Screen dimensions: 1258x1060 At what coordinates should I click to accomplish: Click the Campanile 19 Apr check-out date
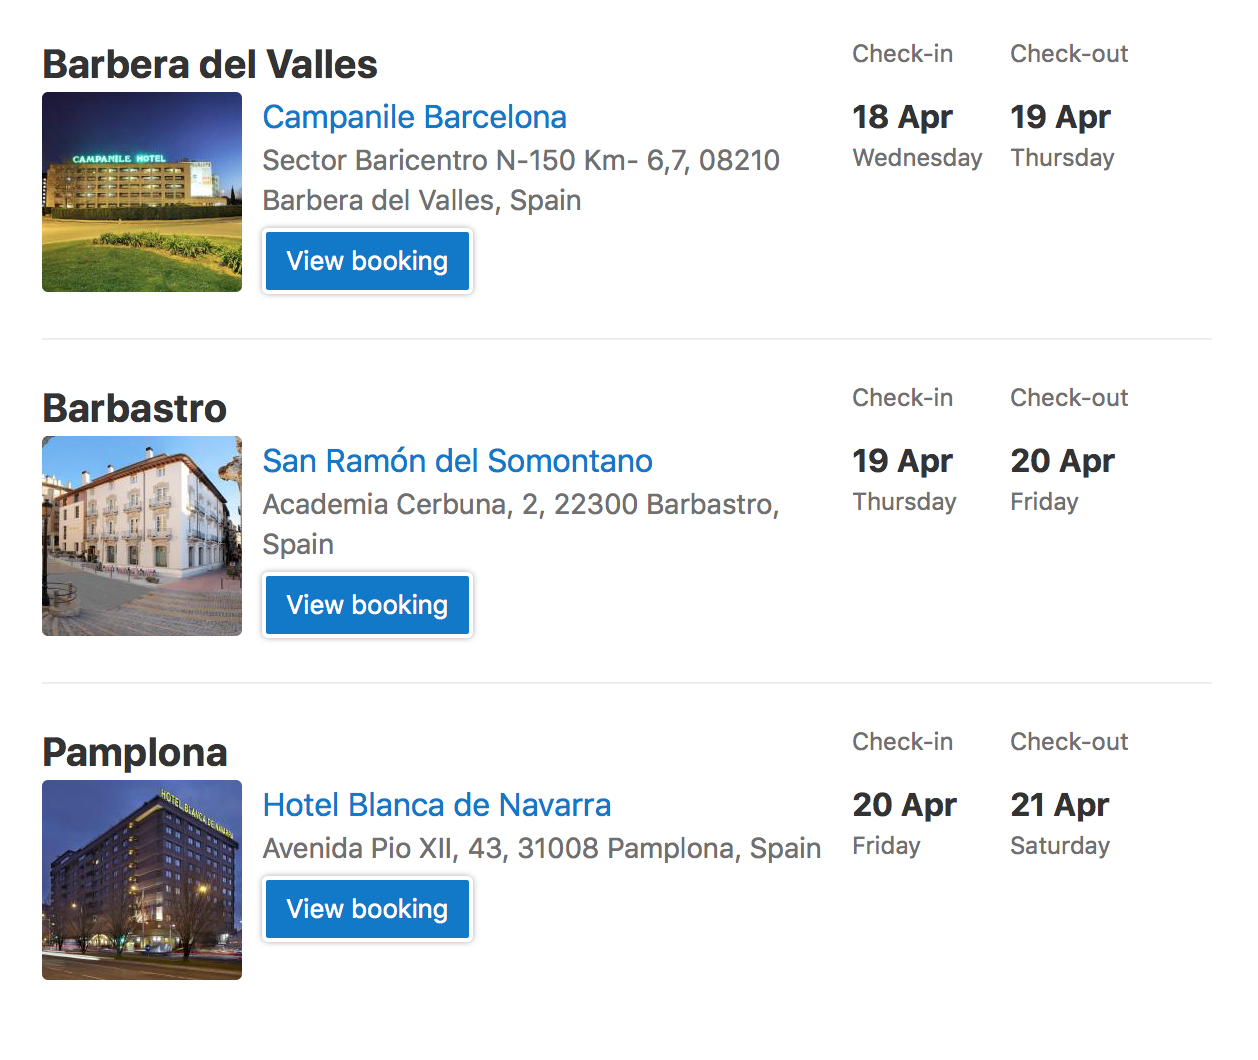pos(1060,117)
